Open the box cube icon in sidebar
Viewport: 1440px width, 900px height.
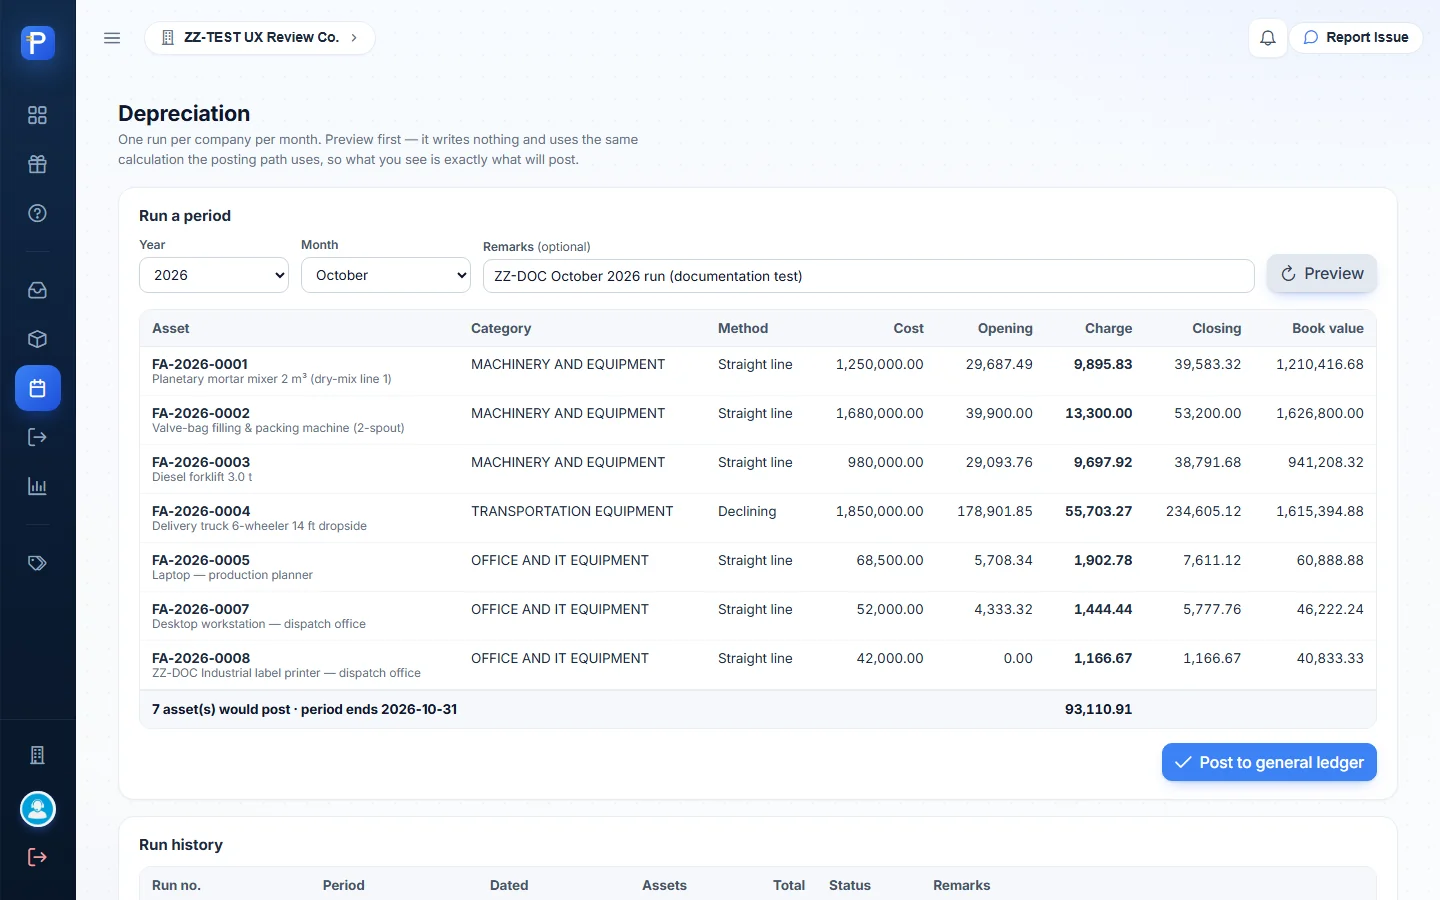tap(38, 339)
